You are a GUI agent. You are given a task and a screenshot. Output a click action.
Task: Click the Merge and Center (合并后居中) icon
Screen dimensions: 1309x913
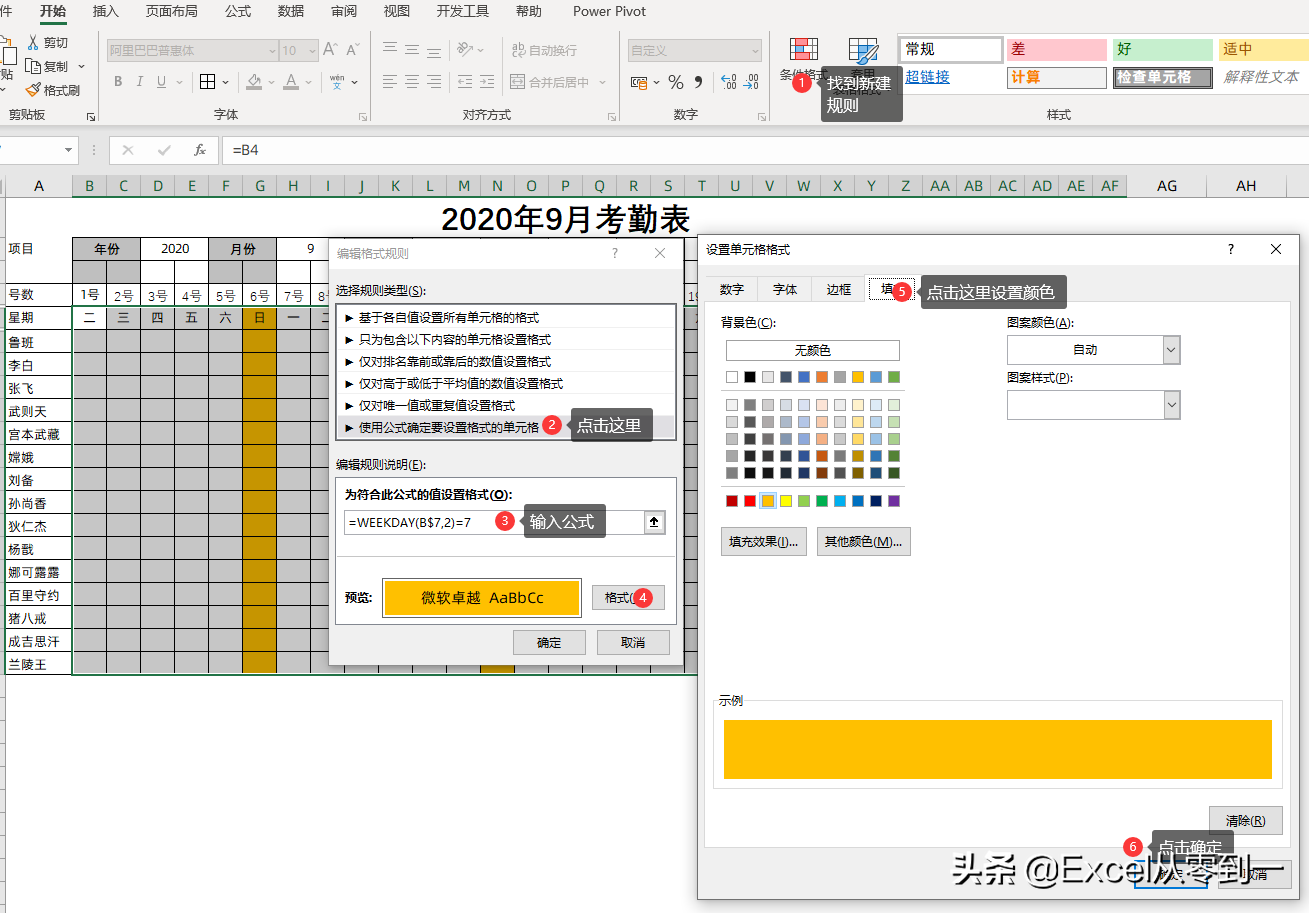tap(518, 82)
